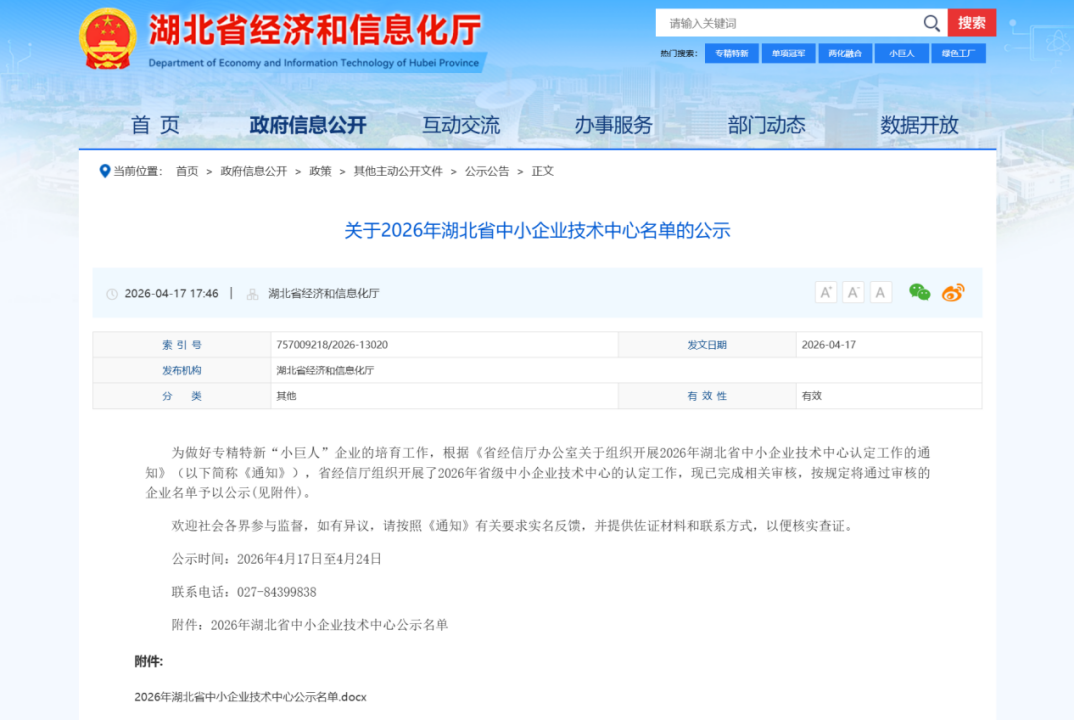Share the notice via Weibo icon
1074x720 pixels.
coord(953,292)
